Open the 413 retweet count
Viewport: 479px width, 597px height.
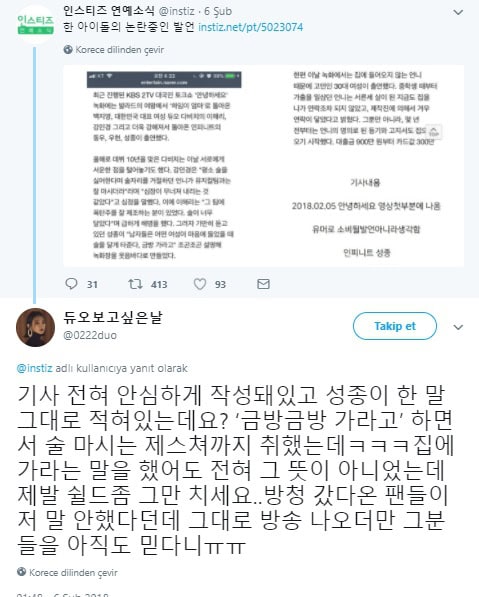pos(159,284)
